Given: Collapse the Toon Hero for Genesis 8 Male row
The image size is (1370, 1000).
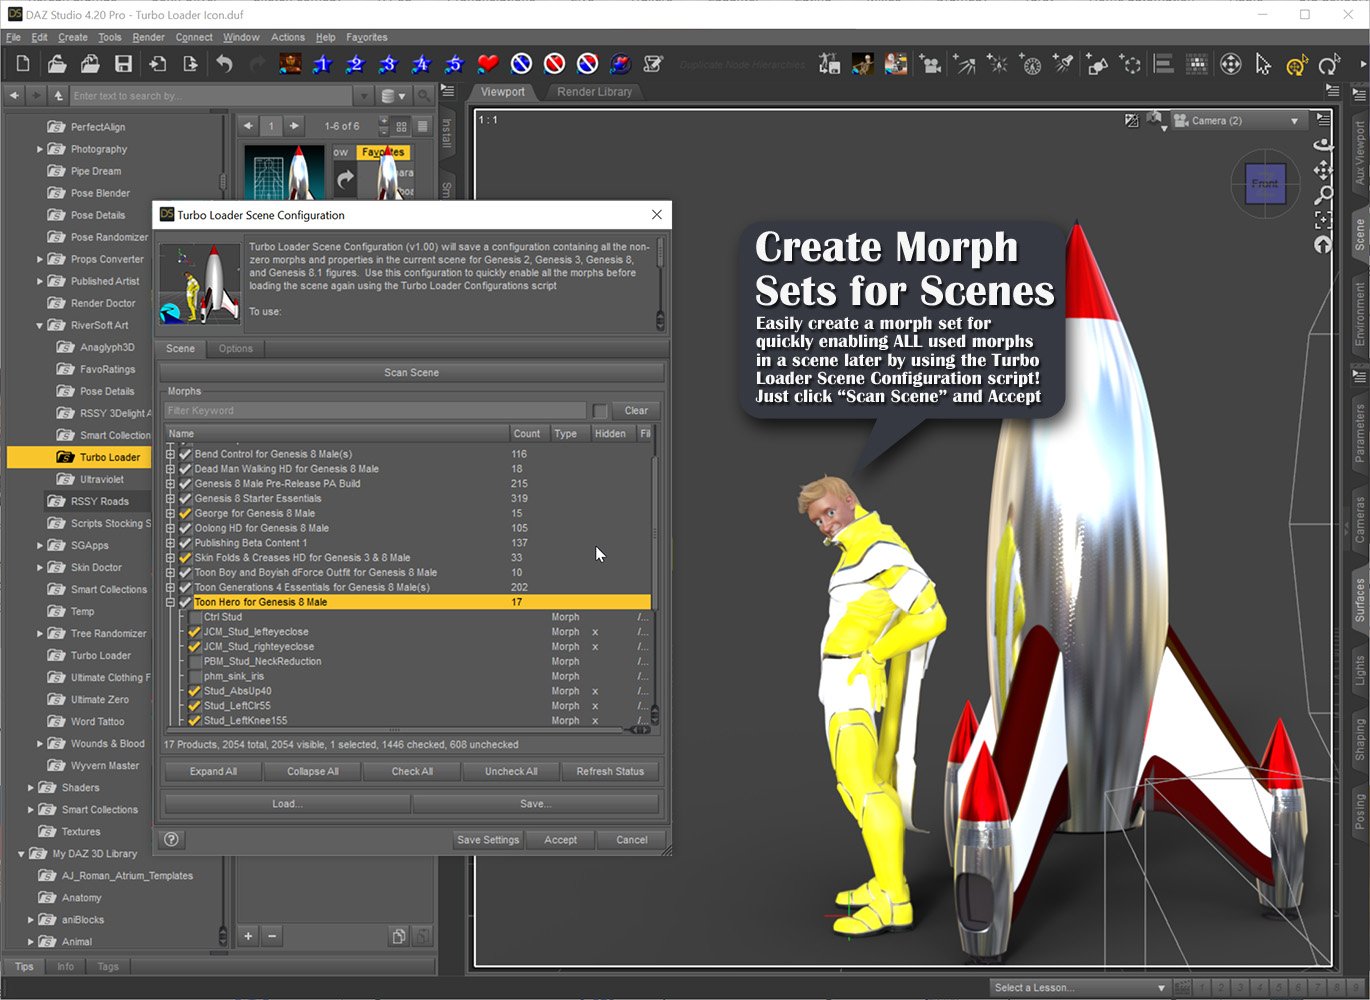Looking at the screenshot, I should 170,602.
